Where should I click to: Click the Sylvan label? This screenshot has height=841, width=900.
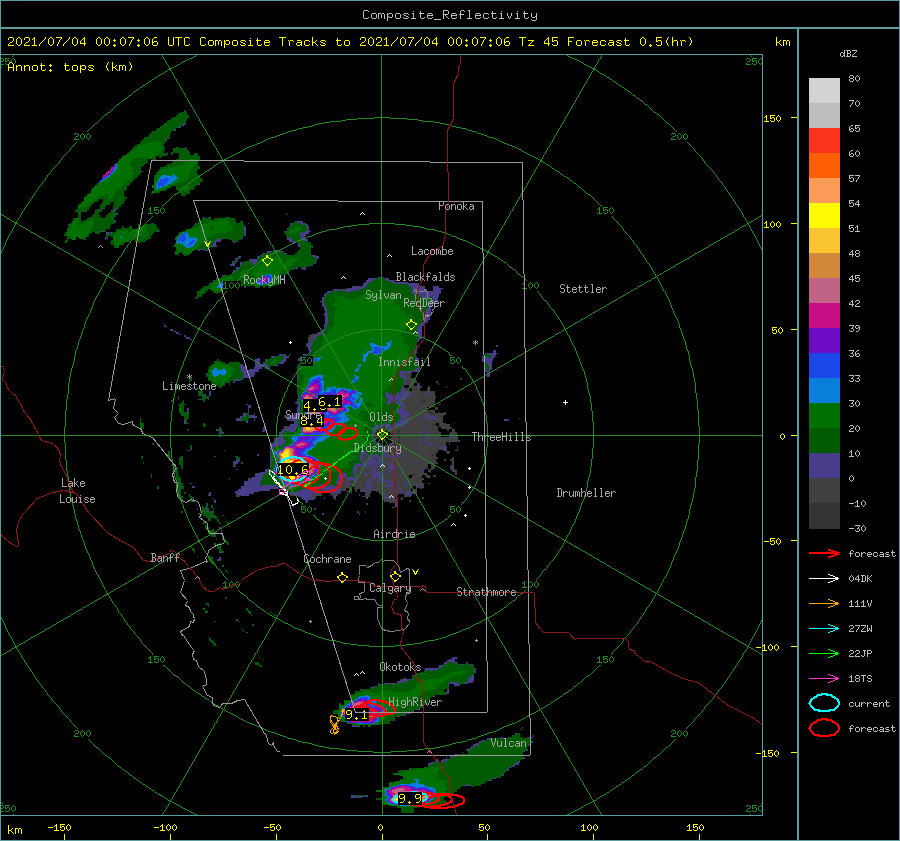[383, 295]
